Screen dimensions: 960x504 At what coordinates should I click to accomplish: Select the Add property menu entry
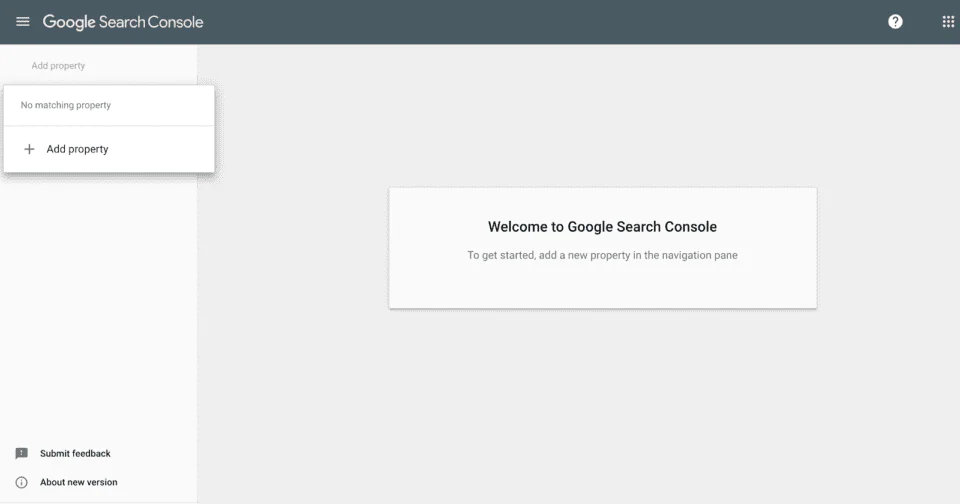[77, 149]
